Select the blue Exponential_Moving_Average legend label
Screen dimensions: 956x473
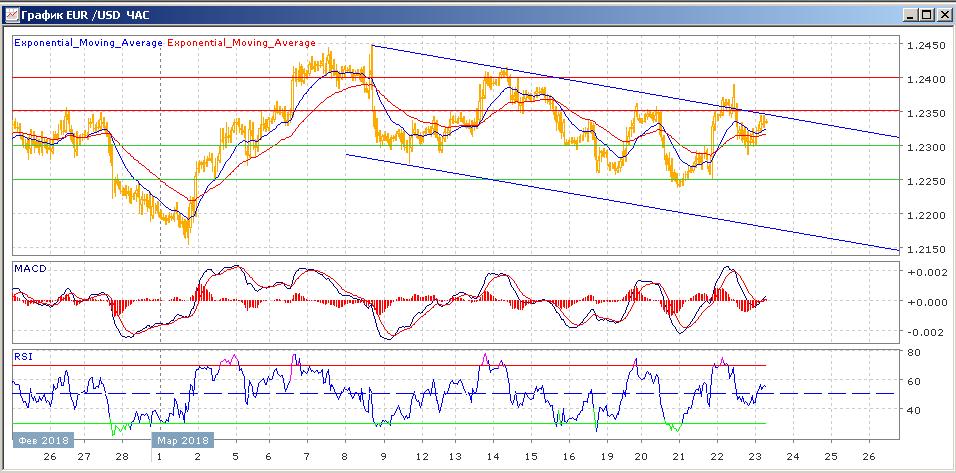88,43
